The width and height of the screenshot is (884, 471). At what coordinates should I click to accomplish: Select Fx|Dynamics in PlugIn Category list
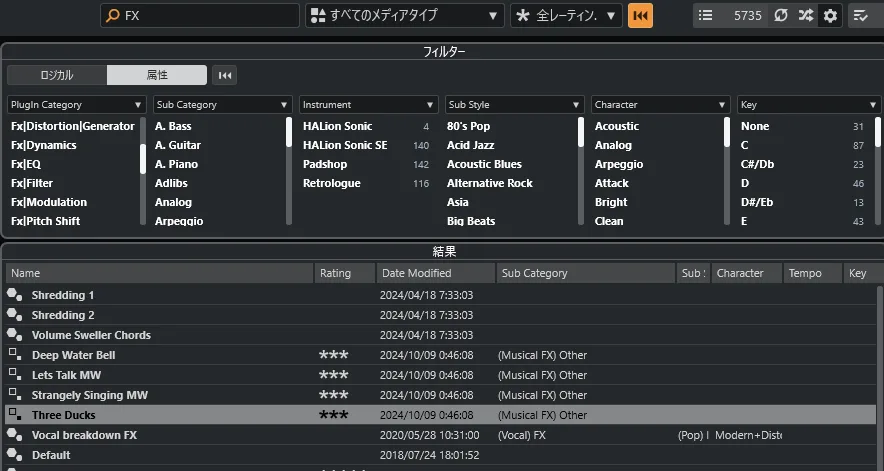pos(44,145)
